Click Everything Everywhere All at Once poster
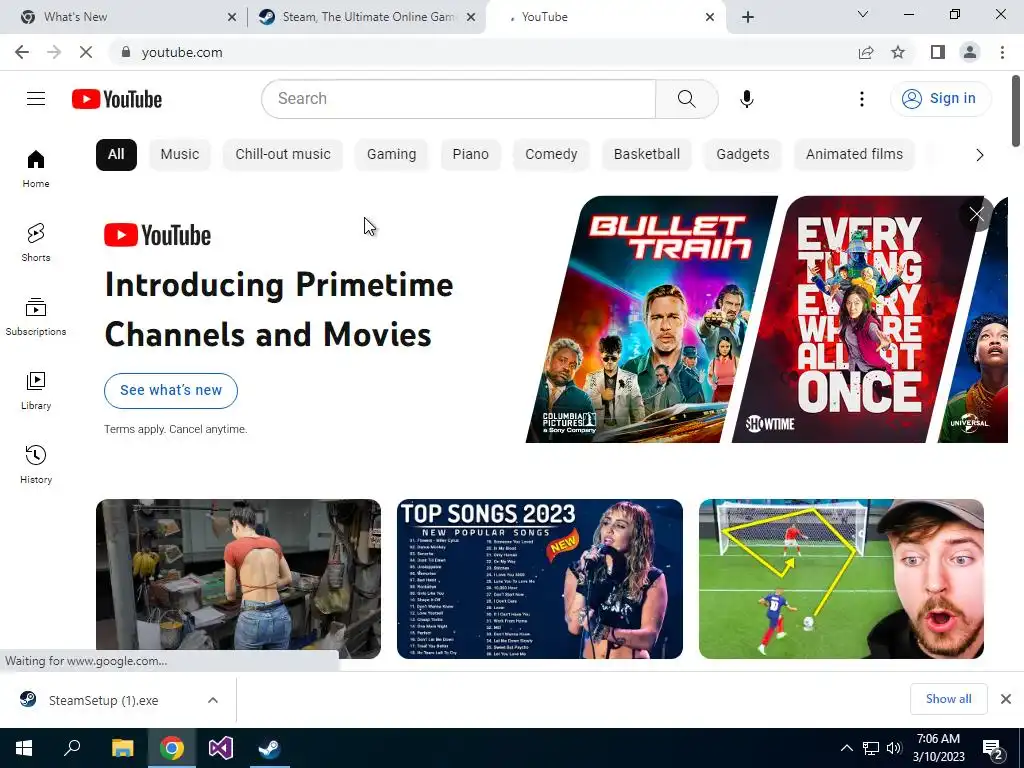This screenshot has height=768, width=1024. [859, 319]
